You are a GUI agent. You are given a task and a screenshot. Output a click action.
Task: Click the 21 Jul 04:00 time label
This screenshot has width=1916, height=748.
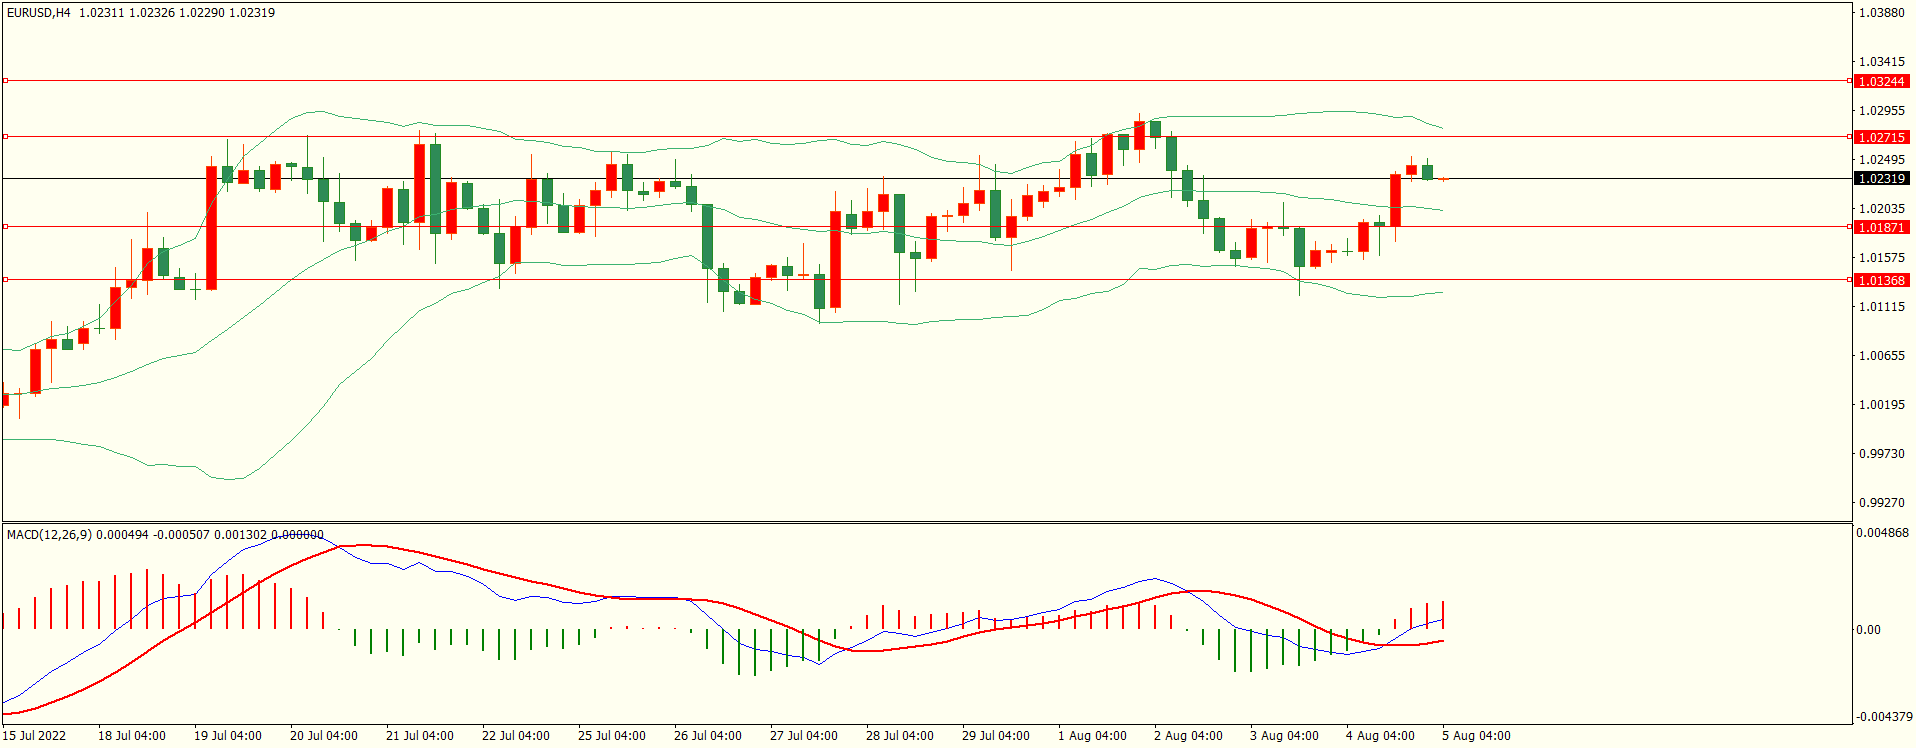tap(420, 735)
